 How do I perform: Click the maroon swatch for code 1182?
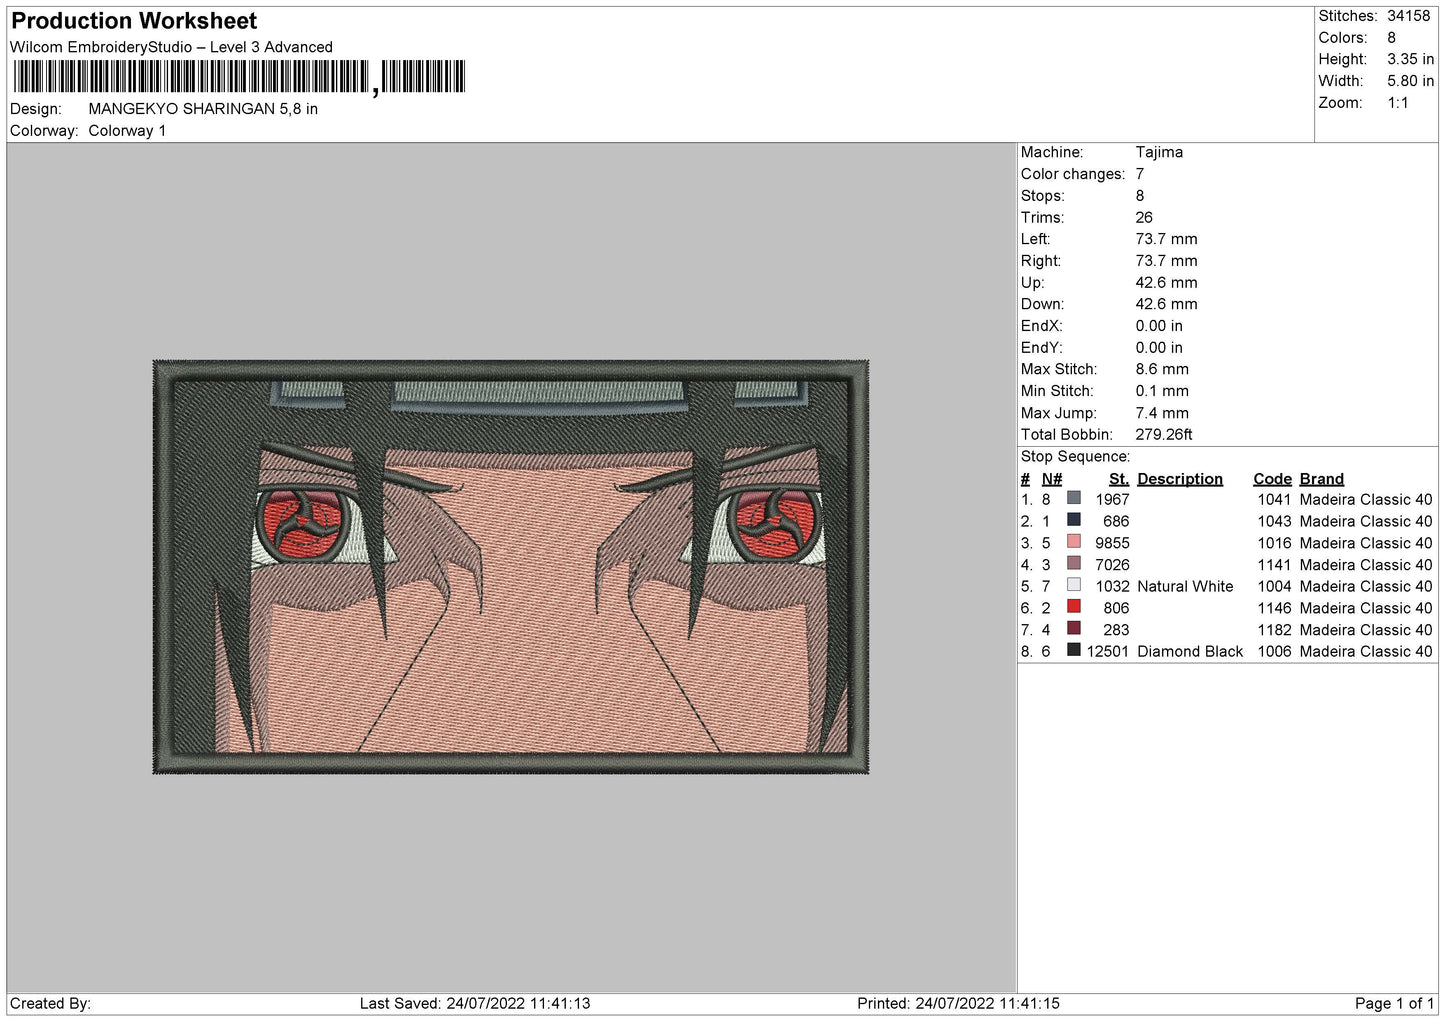[x=1074, y=628]
